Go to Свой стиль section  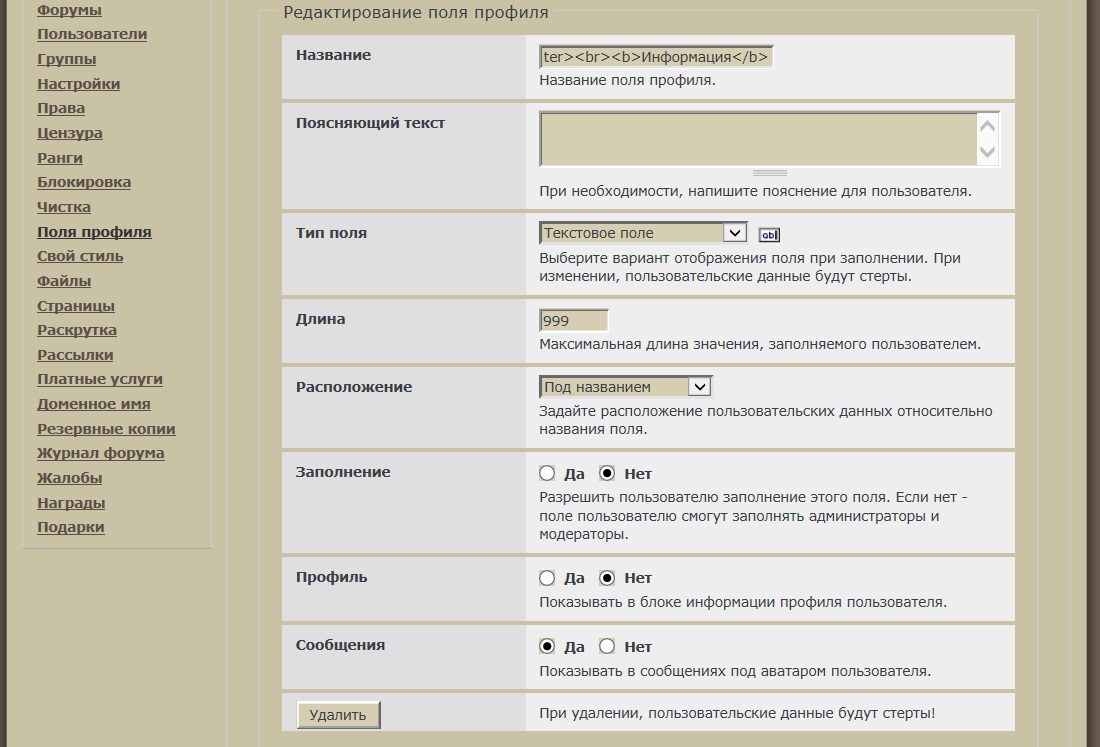[80, 257]
